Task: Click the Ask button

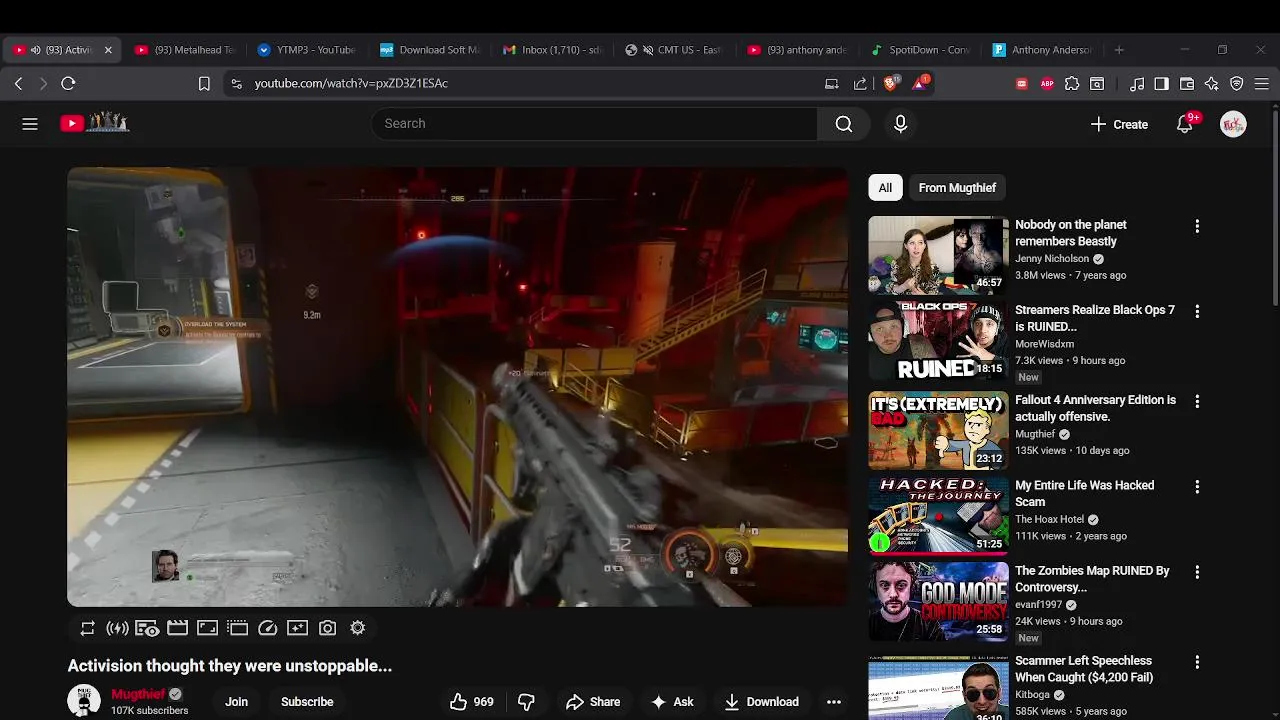Action: pos(672,702)
